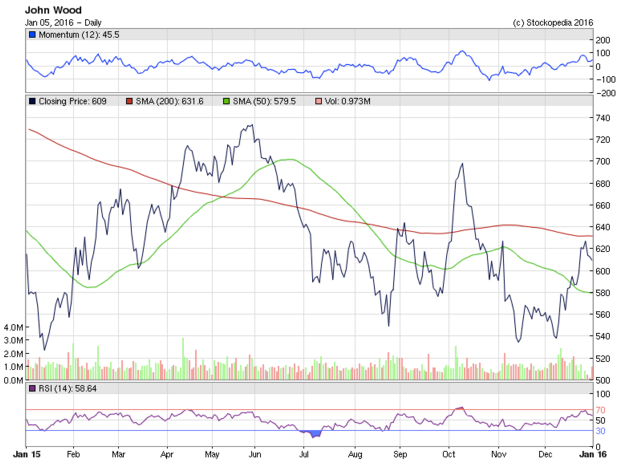This screenshot has width=620, height=469.
Task: Click the 'SMA (200): 631.6' label
Action: [x=170, y=102]
